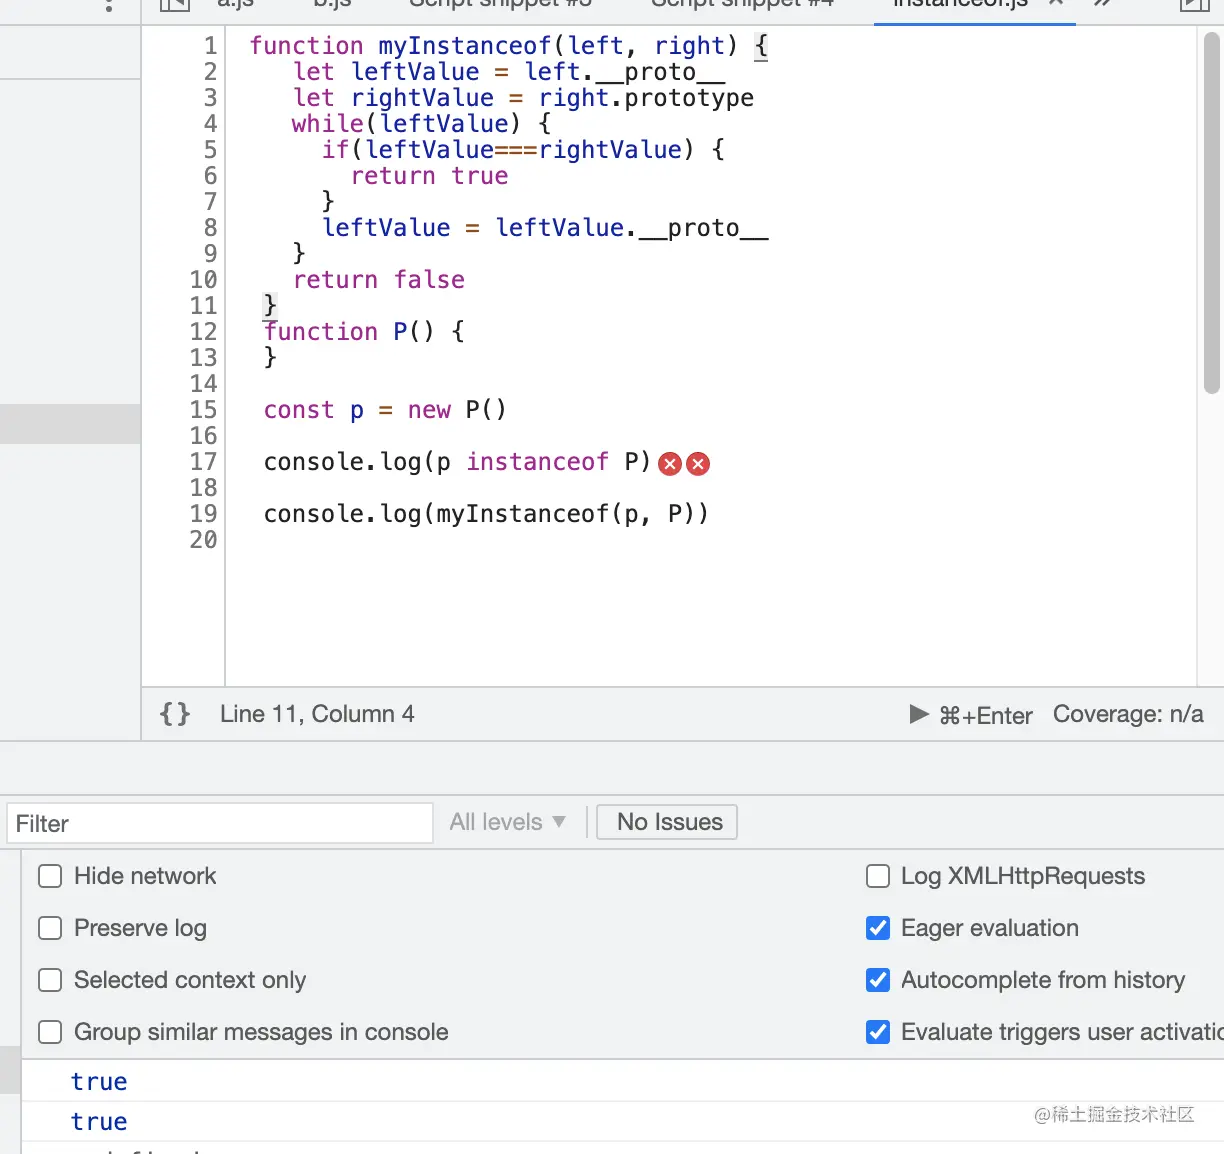The image size is (1224, 1154).
Task: Click 'console.log(p instanceof P)' code text
Action: 457,462
